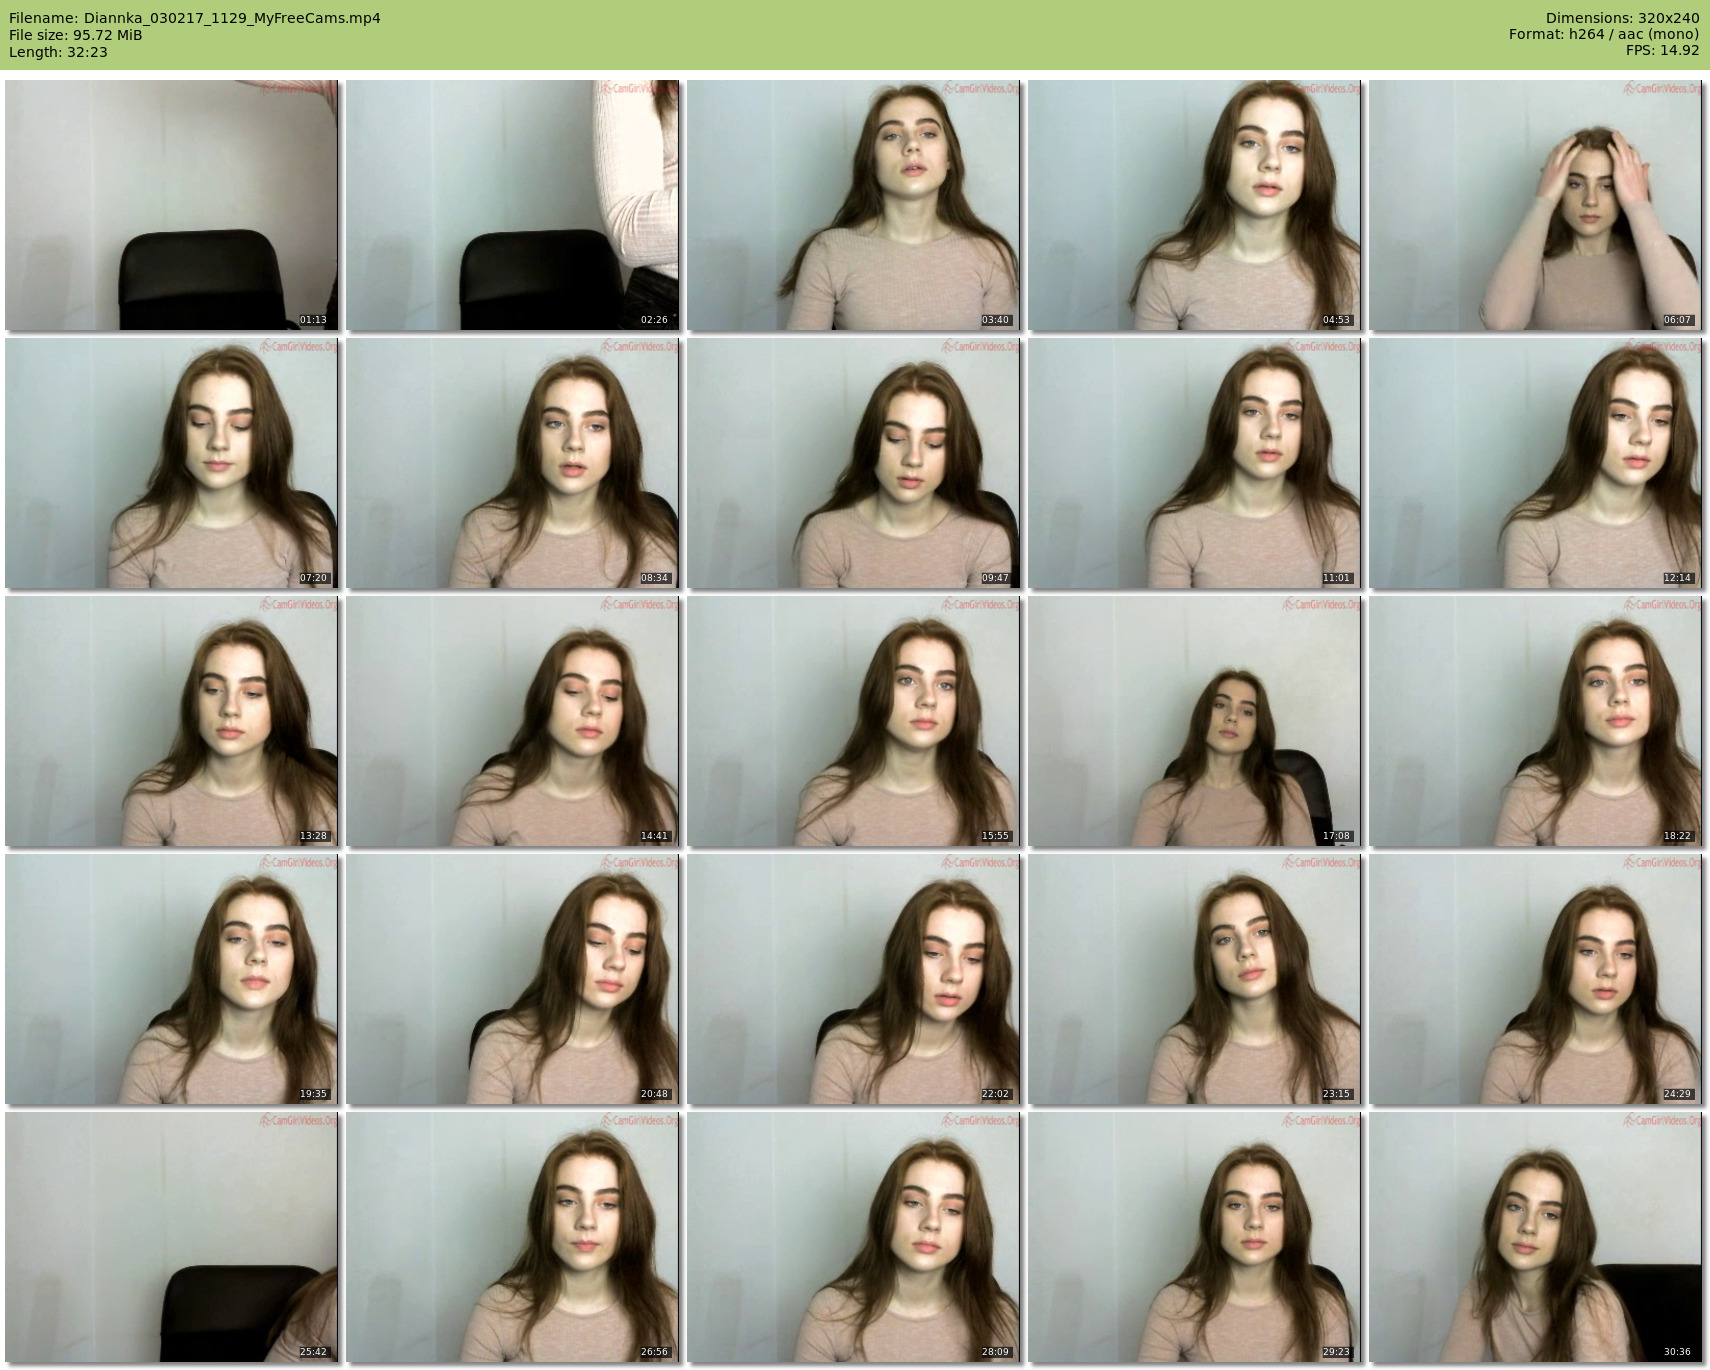Click the thumbnail at 28:09
The width and height of the screenshot is (1710, 1370).
point(853,1237)
